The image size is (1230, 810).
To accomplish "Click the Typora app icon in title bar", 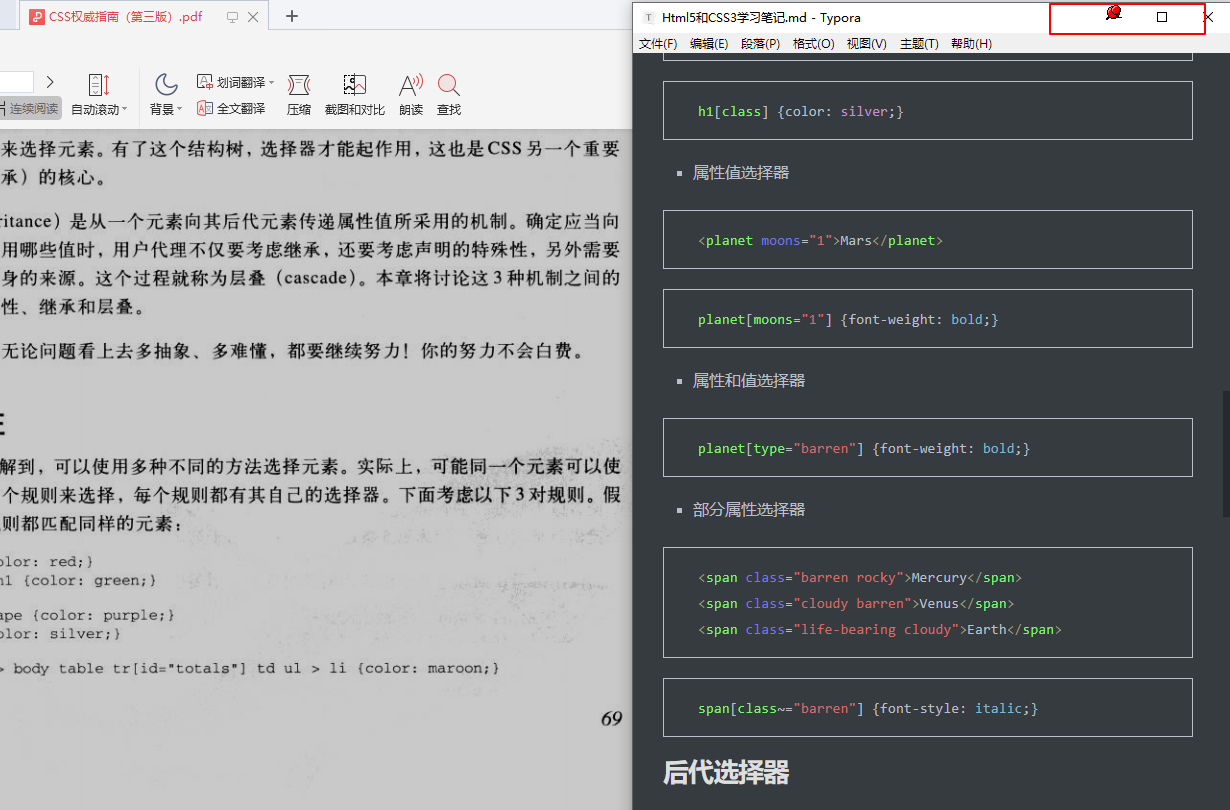I will (x=650, y=17).
